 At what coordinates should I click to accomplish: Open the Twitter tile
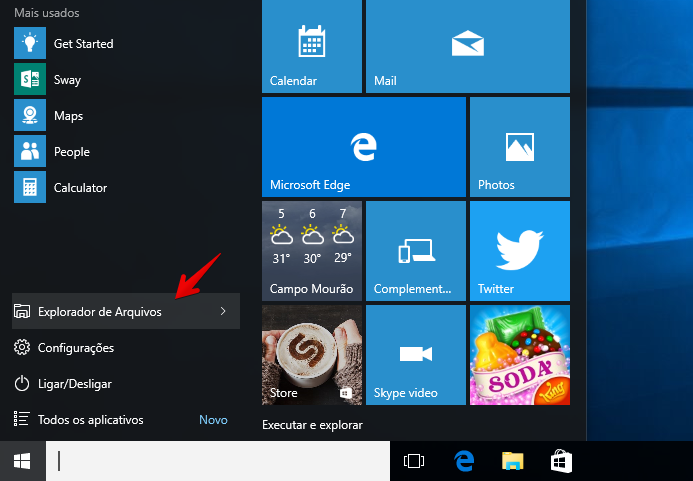point(520,251)
